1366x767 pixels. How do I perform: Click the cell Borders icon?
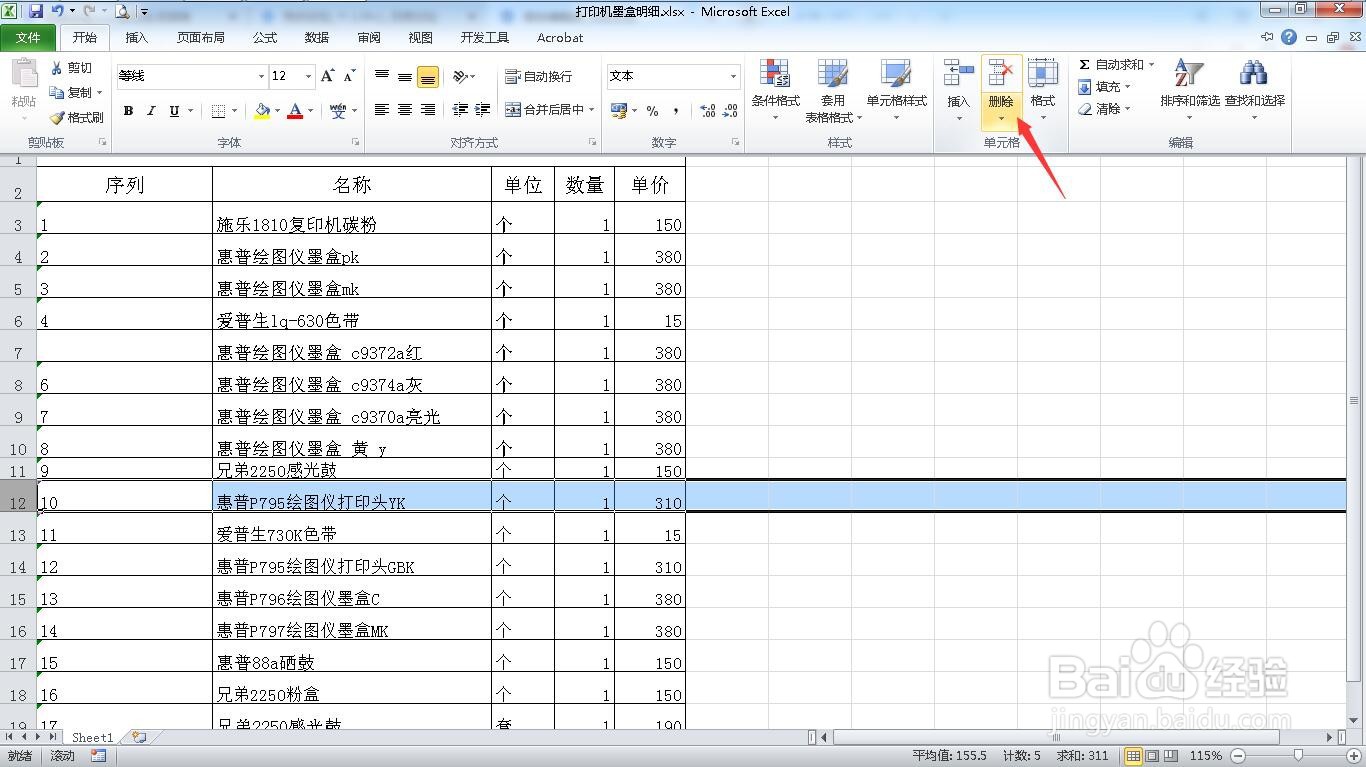(219, 111)
